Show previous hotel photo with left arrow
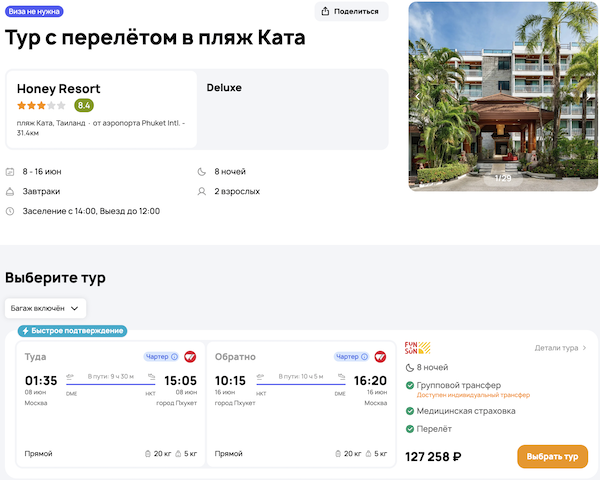 click(x=417, y=96)
